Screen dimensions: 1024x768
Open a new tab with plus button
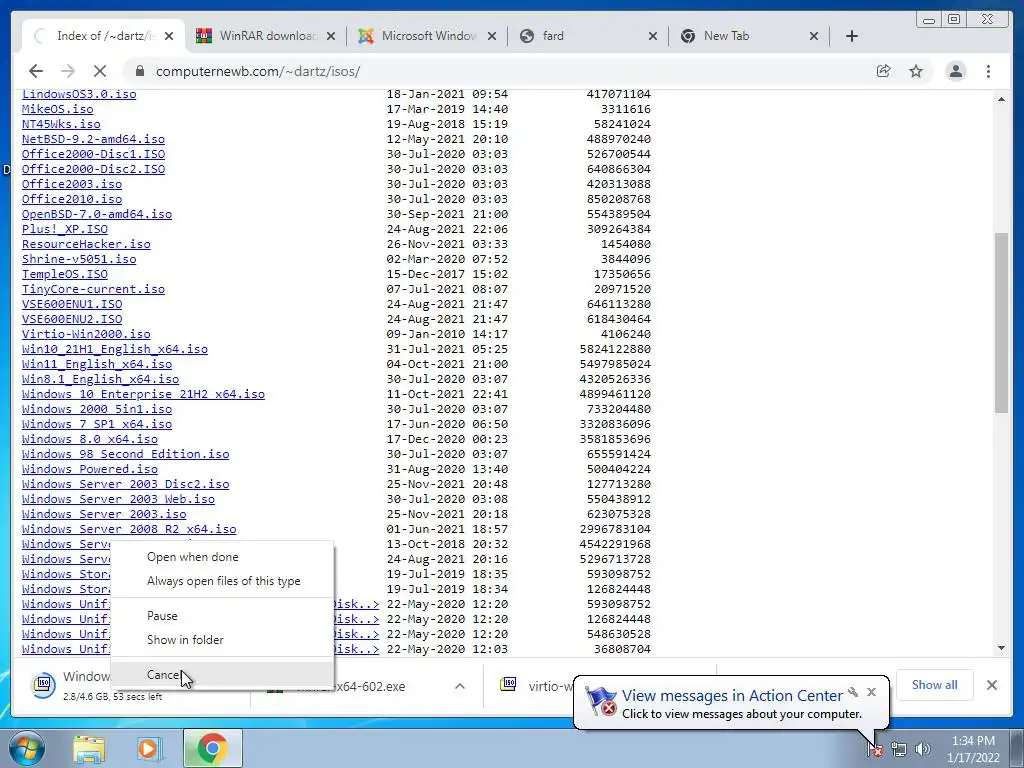pyautogui.click(x=852, y=36)
